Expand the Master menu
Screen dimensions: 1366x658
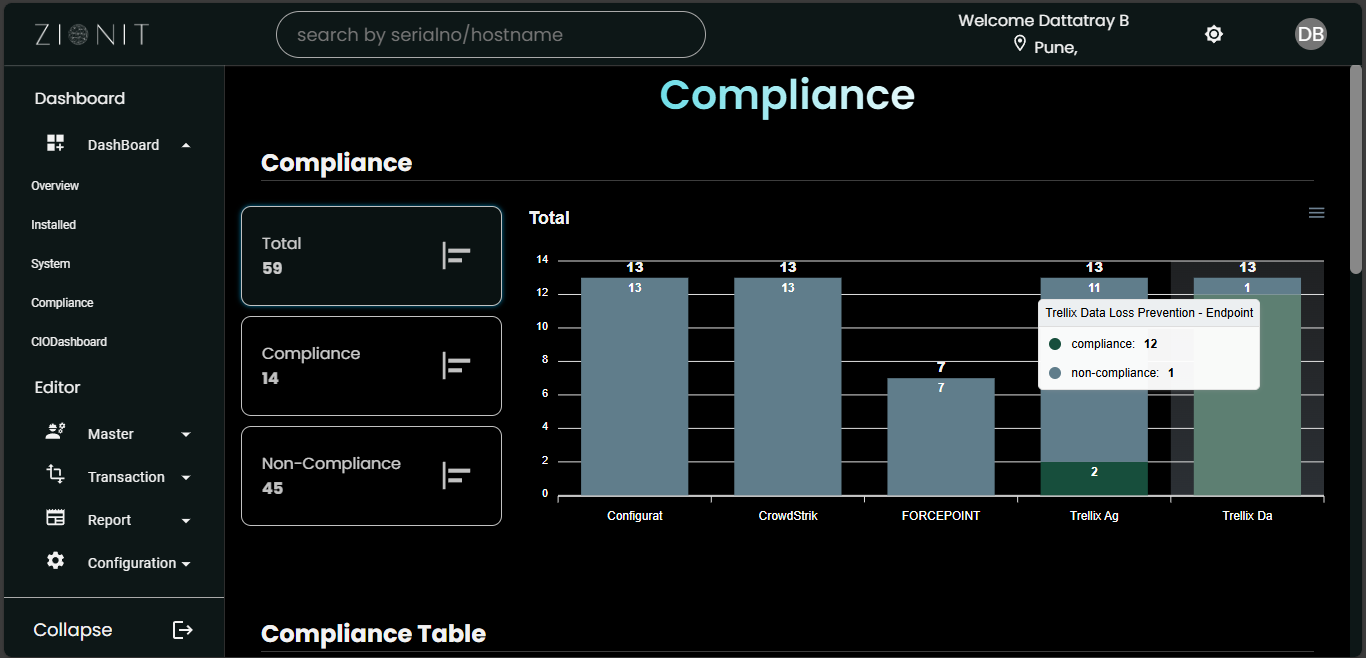[x=185, y=433]
